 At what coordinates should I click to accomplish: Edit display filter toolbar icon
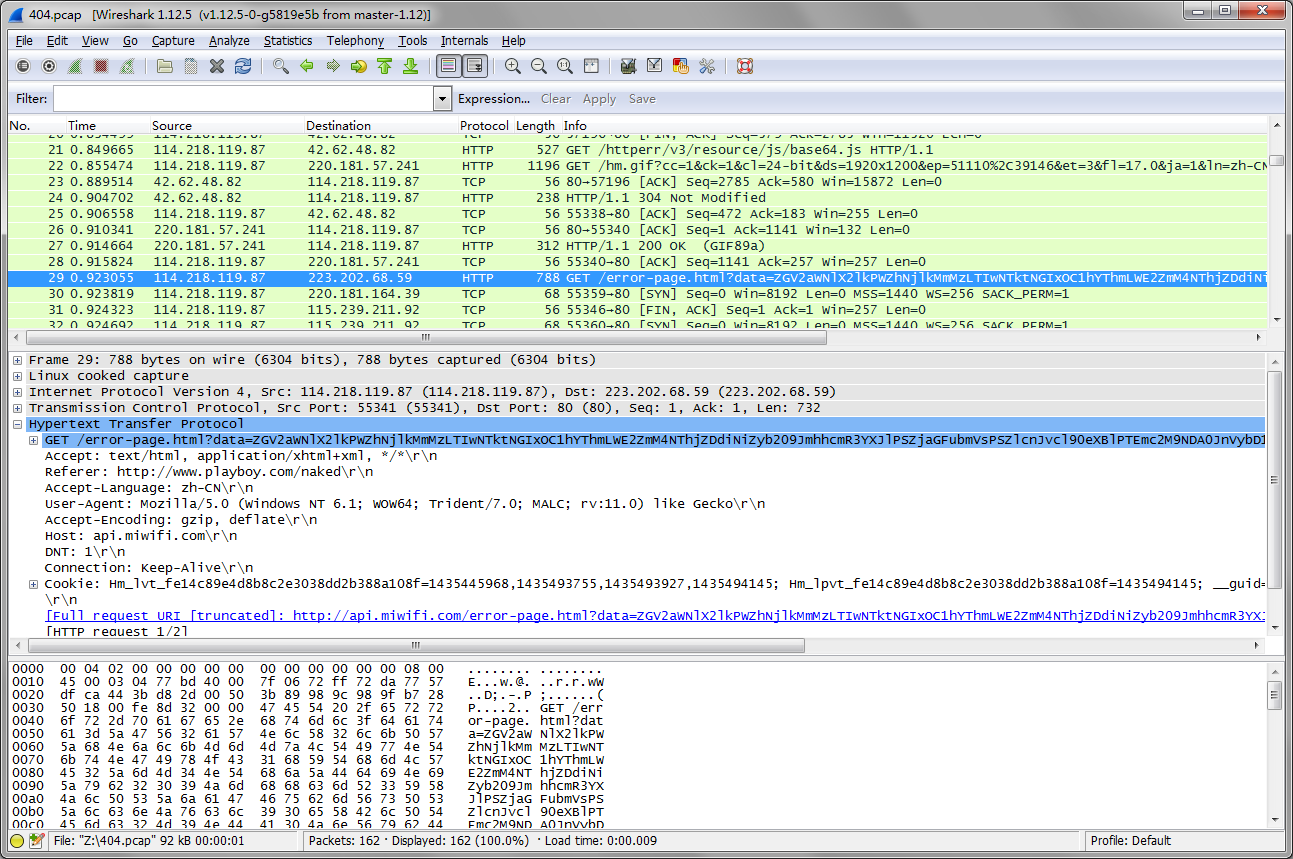(x=655, y=66)
